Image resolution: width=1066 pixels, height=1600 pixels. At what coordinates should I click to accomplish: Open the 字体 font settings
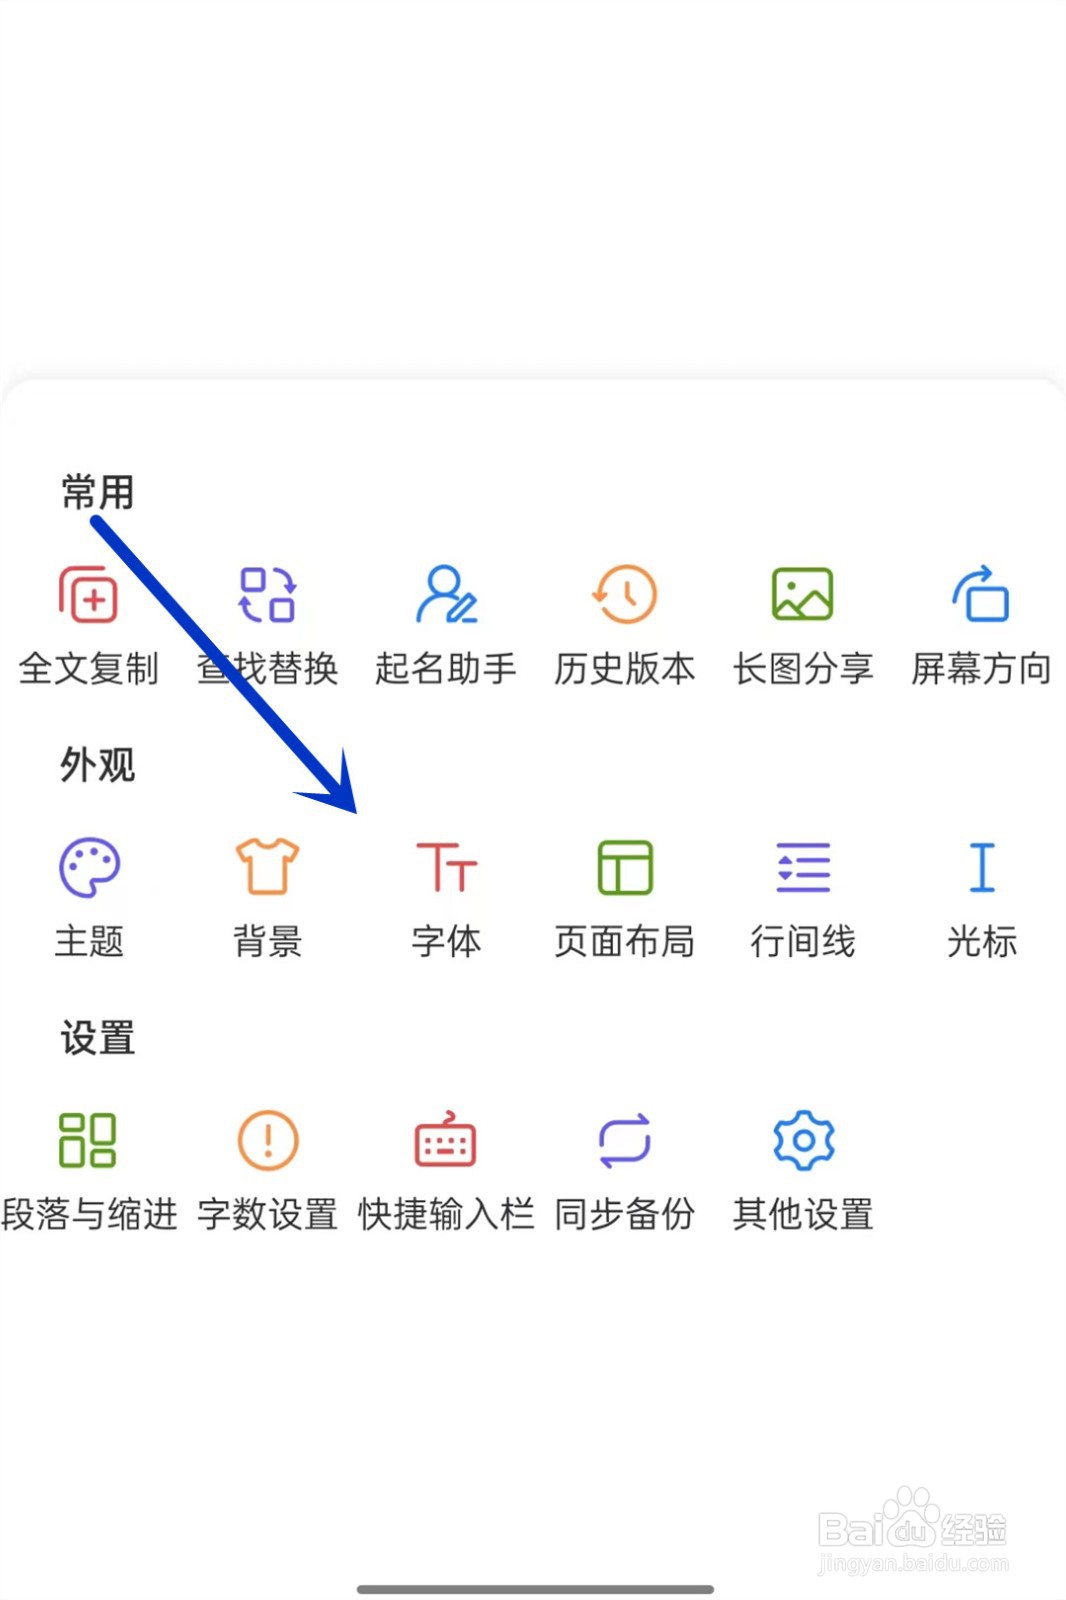[446, 868]
